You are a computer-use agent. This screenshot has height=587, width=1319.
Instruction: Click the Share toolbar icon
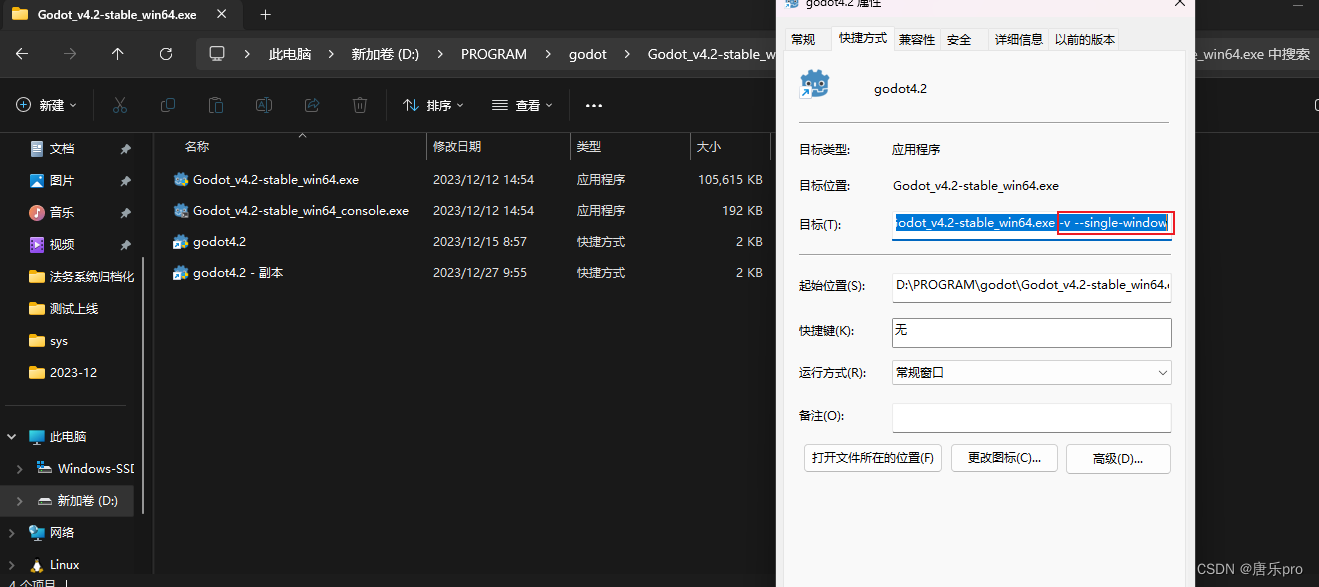(312, 105)
